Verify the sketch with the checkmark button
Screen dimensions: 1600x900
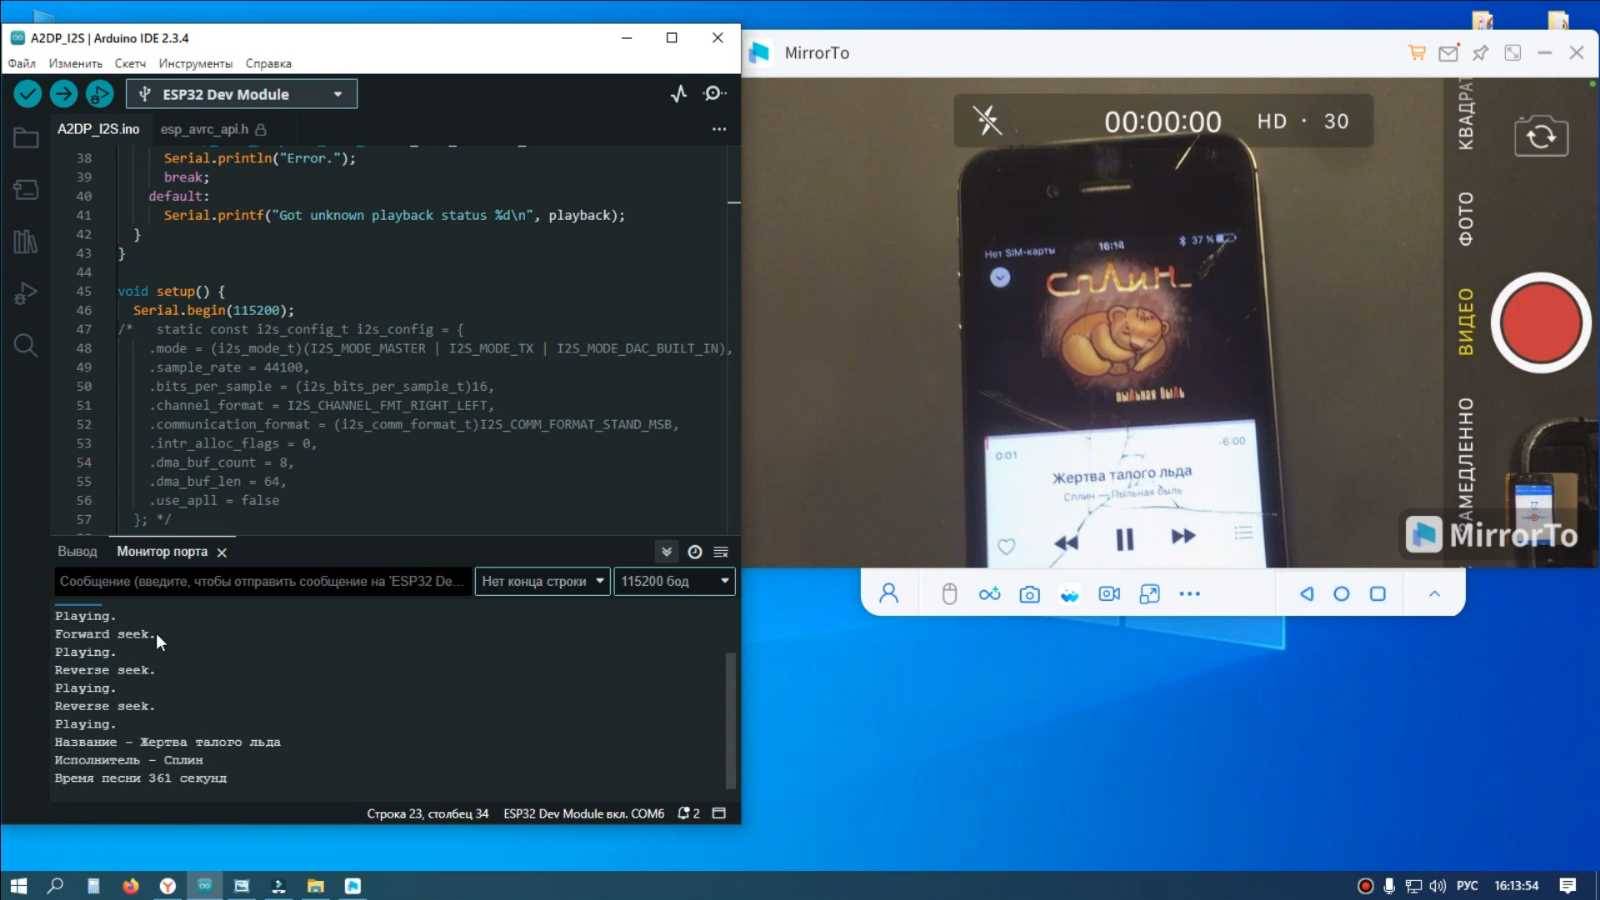click(26, 93)
